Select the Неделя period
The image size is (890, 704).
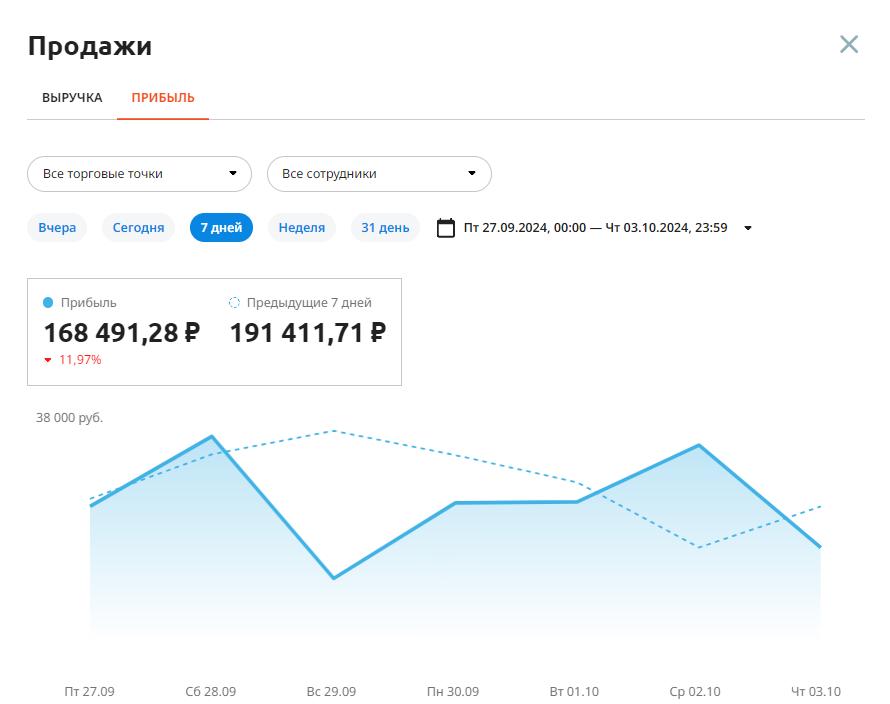[x=301, y=228]
